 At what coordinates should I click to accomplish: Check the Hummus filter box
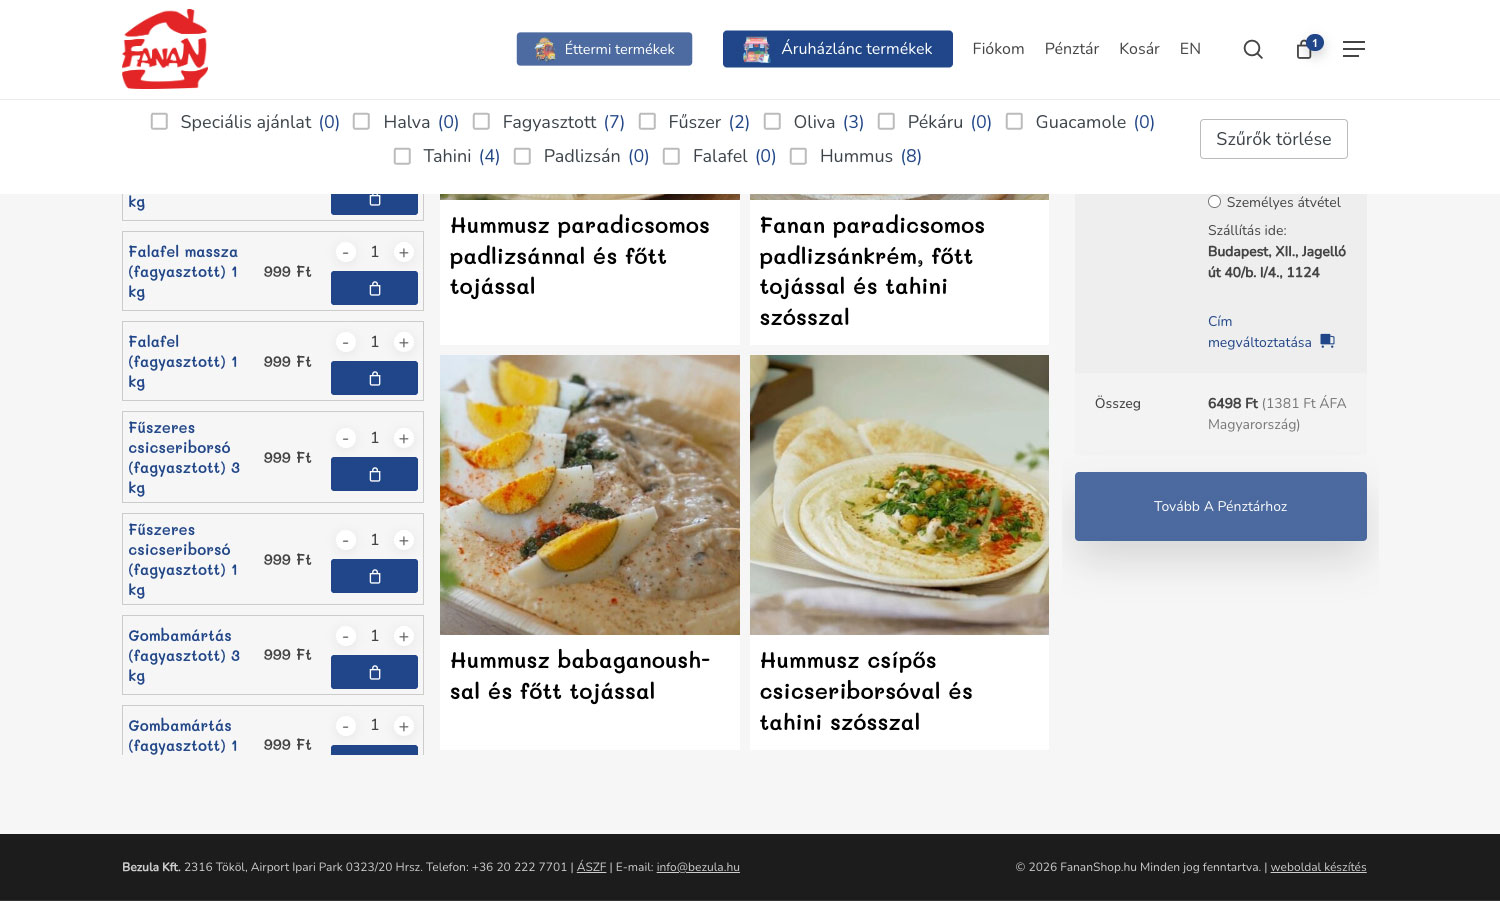pos(799,156)
